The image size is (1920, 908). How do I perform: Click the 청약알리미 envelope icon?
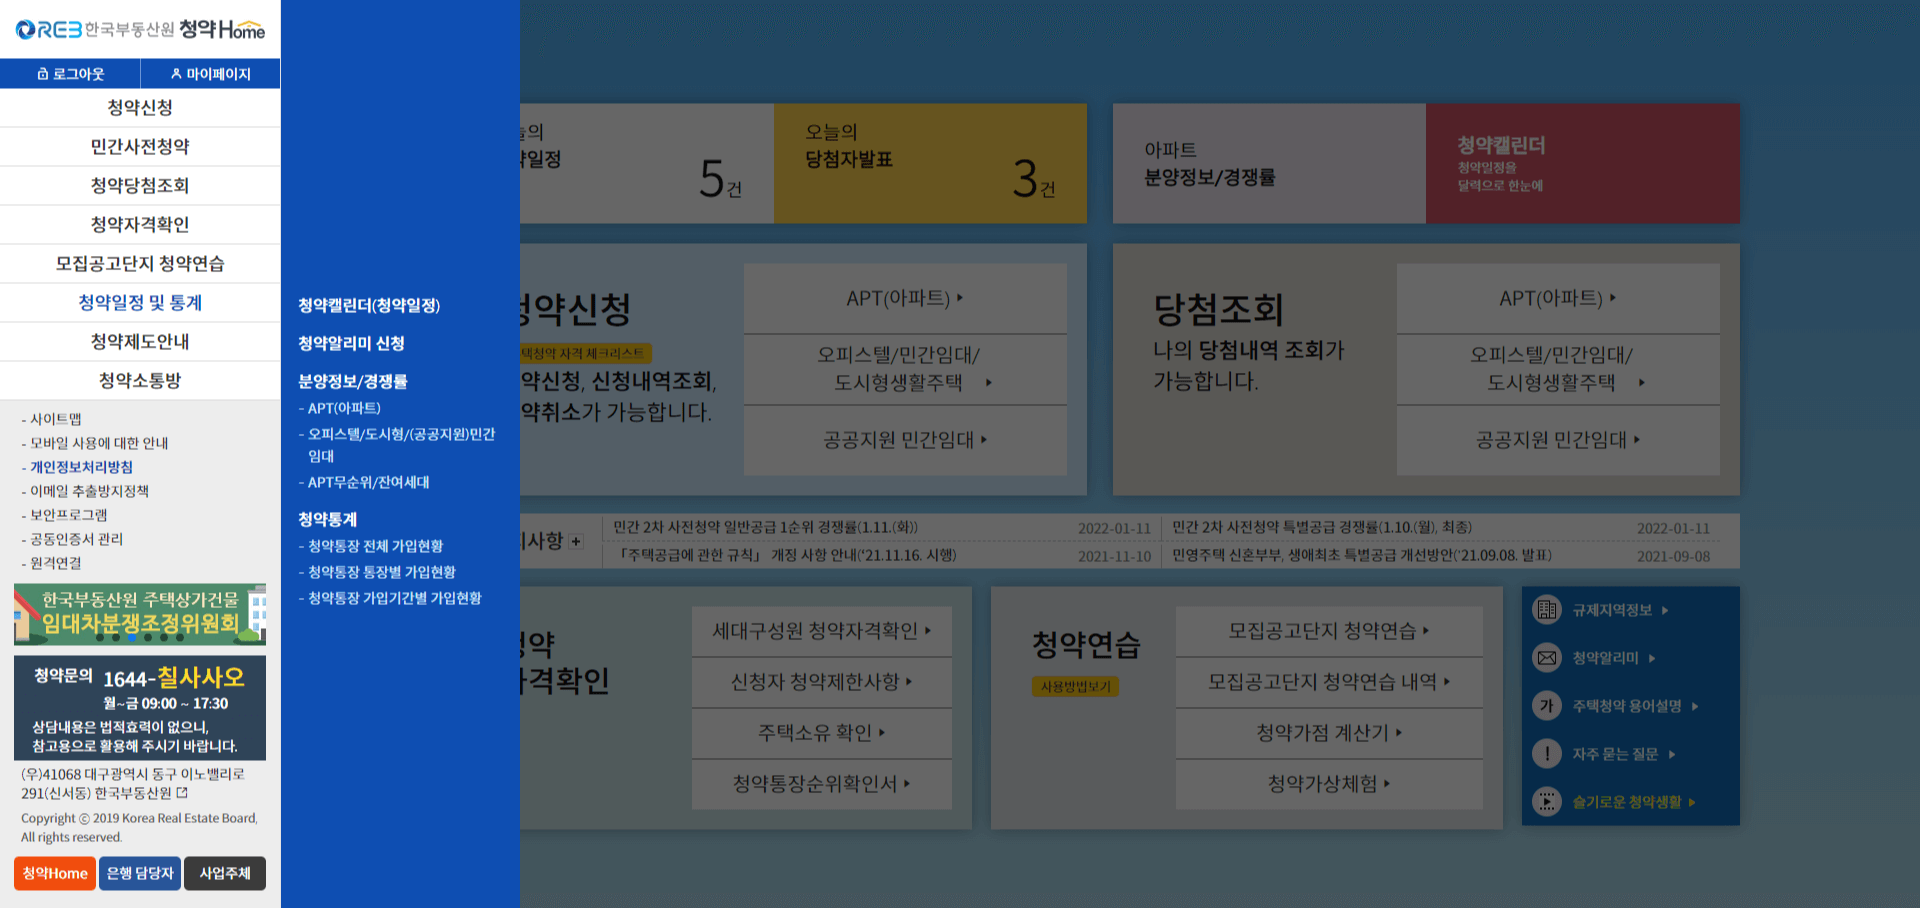point(1547,658)
